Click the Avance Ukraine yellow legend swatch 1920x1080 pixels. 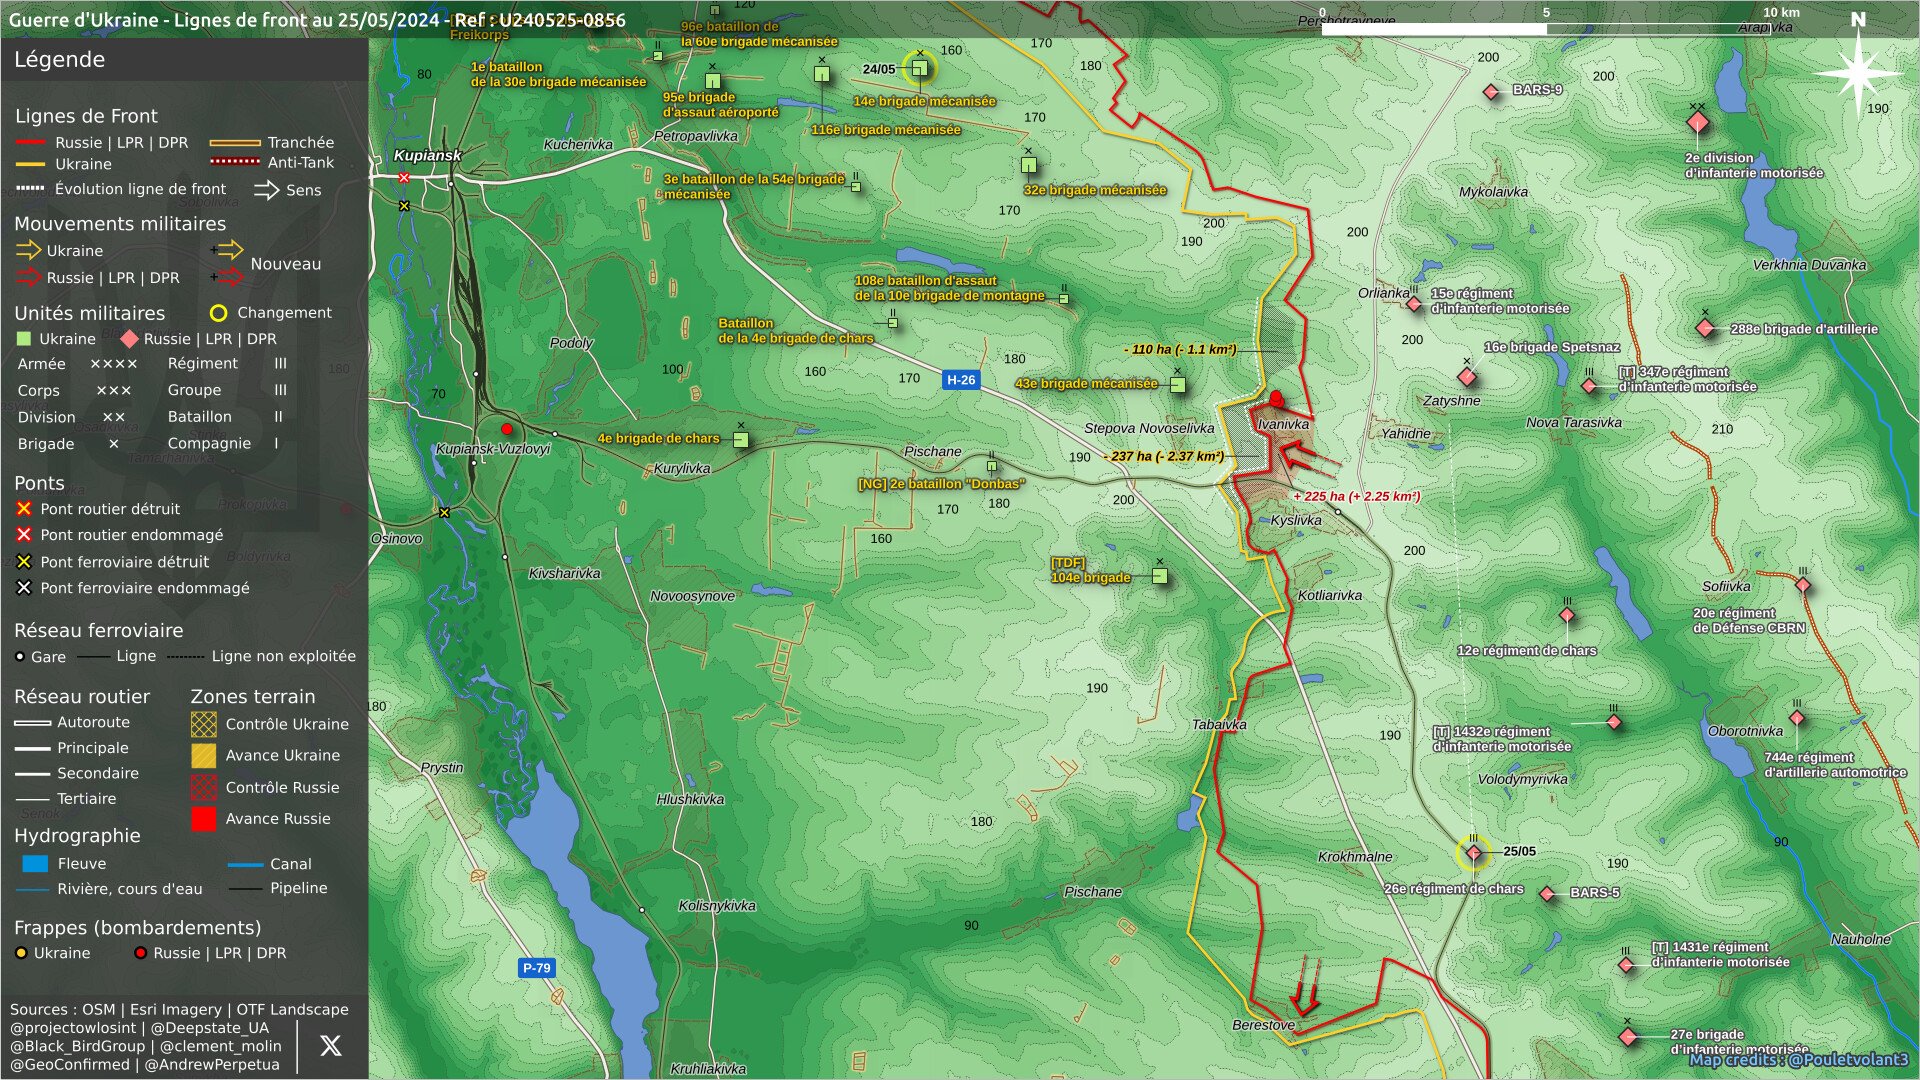(203, 755)
